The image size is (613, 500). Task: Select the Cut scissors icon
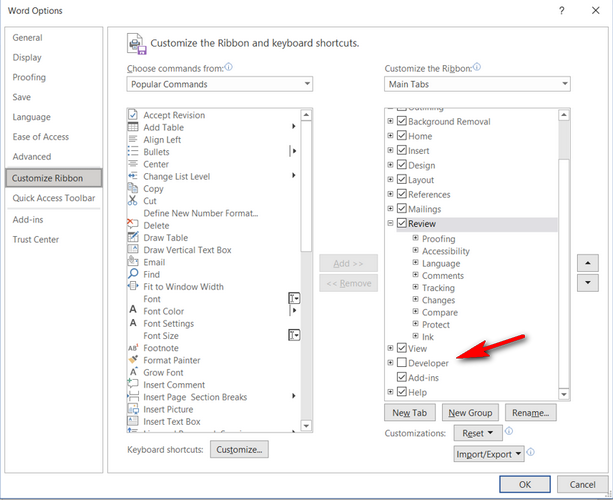click(x=133, y=200)
